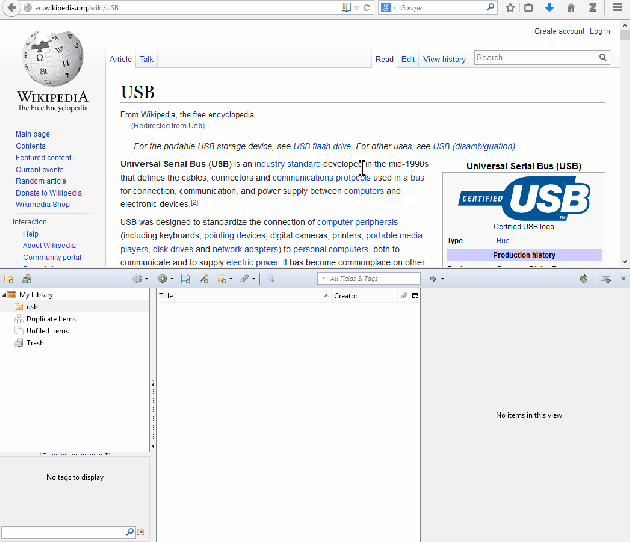
Task: Follow the computer peripherals link
Action: pyautogui.click(x=357, y=222)
